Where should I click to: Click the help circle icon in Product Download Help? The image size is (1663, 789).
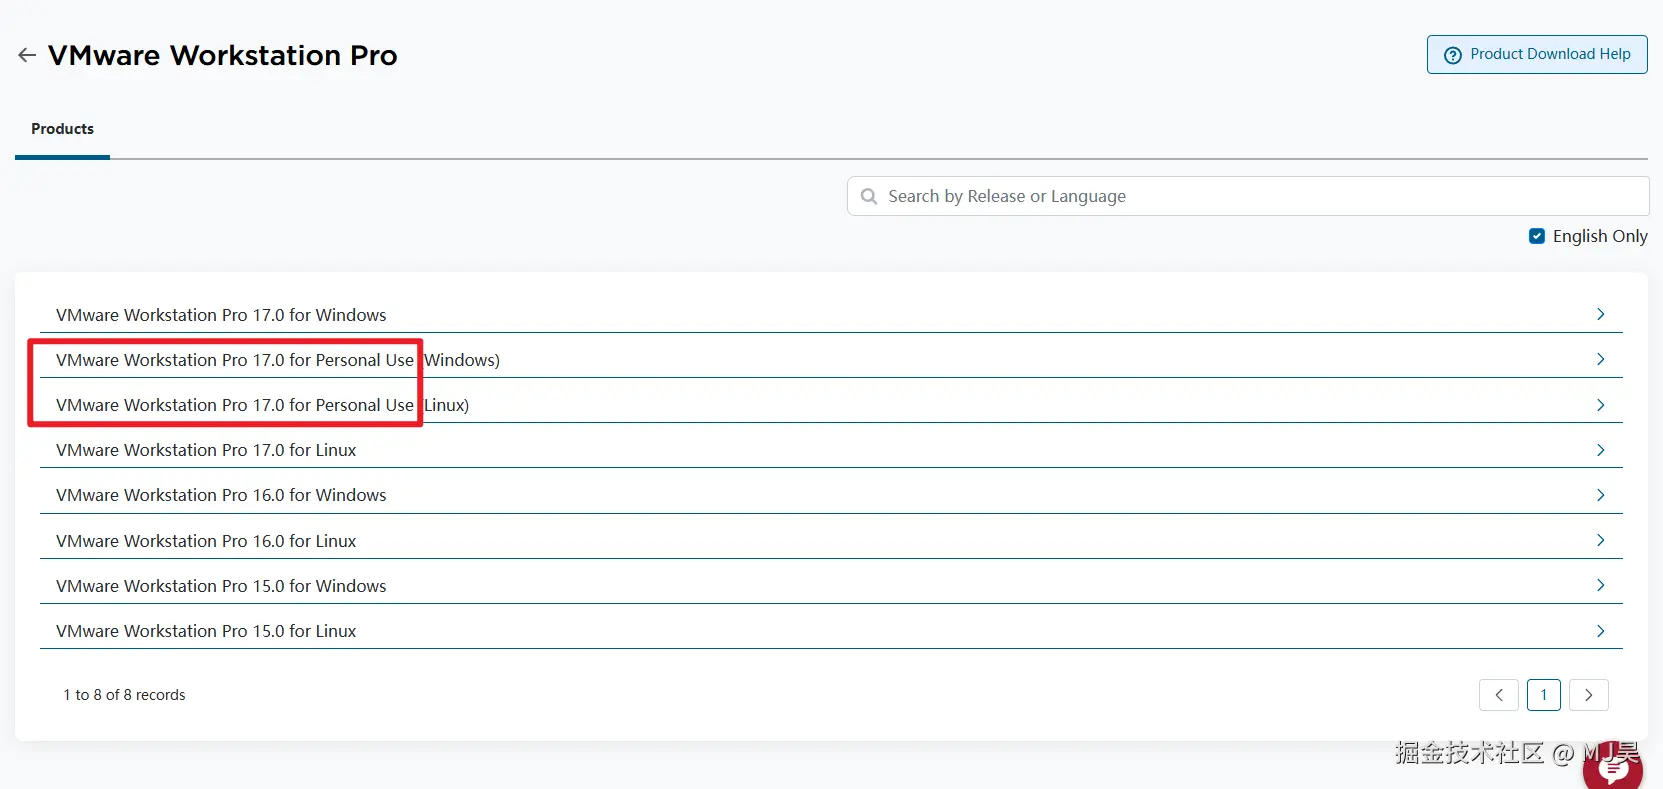[x=1453, y=55]
